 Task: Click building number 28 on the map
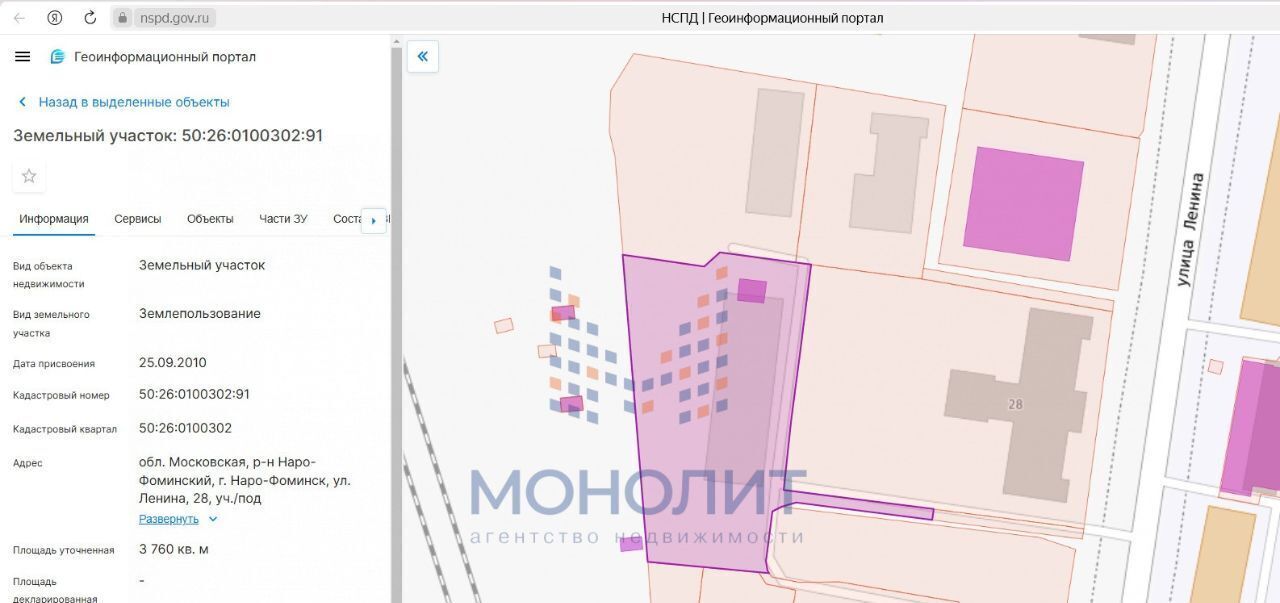click(x=1016, y=404)
